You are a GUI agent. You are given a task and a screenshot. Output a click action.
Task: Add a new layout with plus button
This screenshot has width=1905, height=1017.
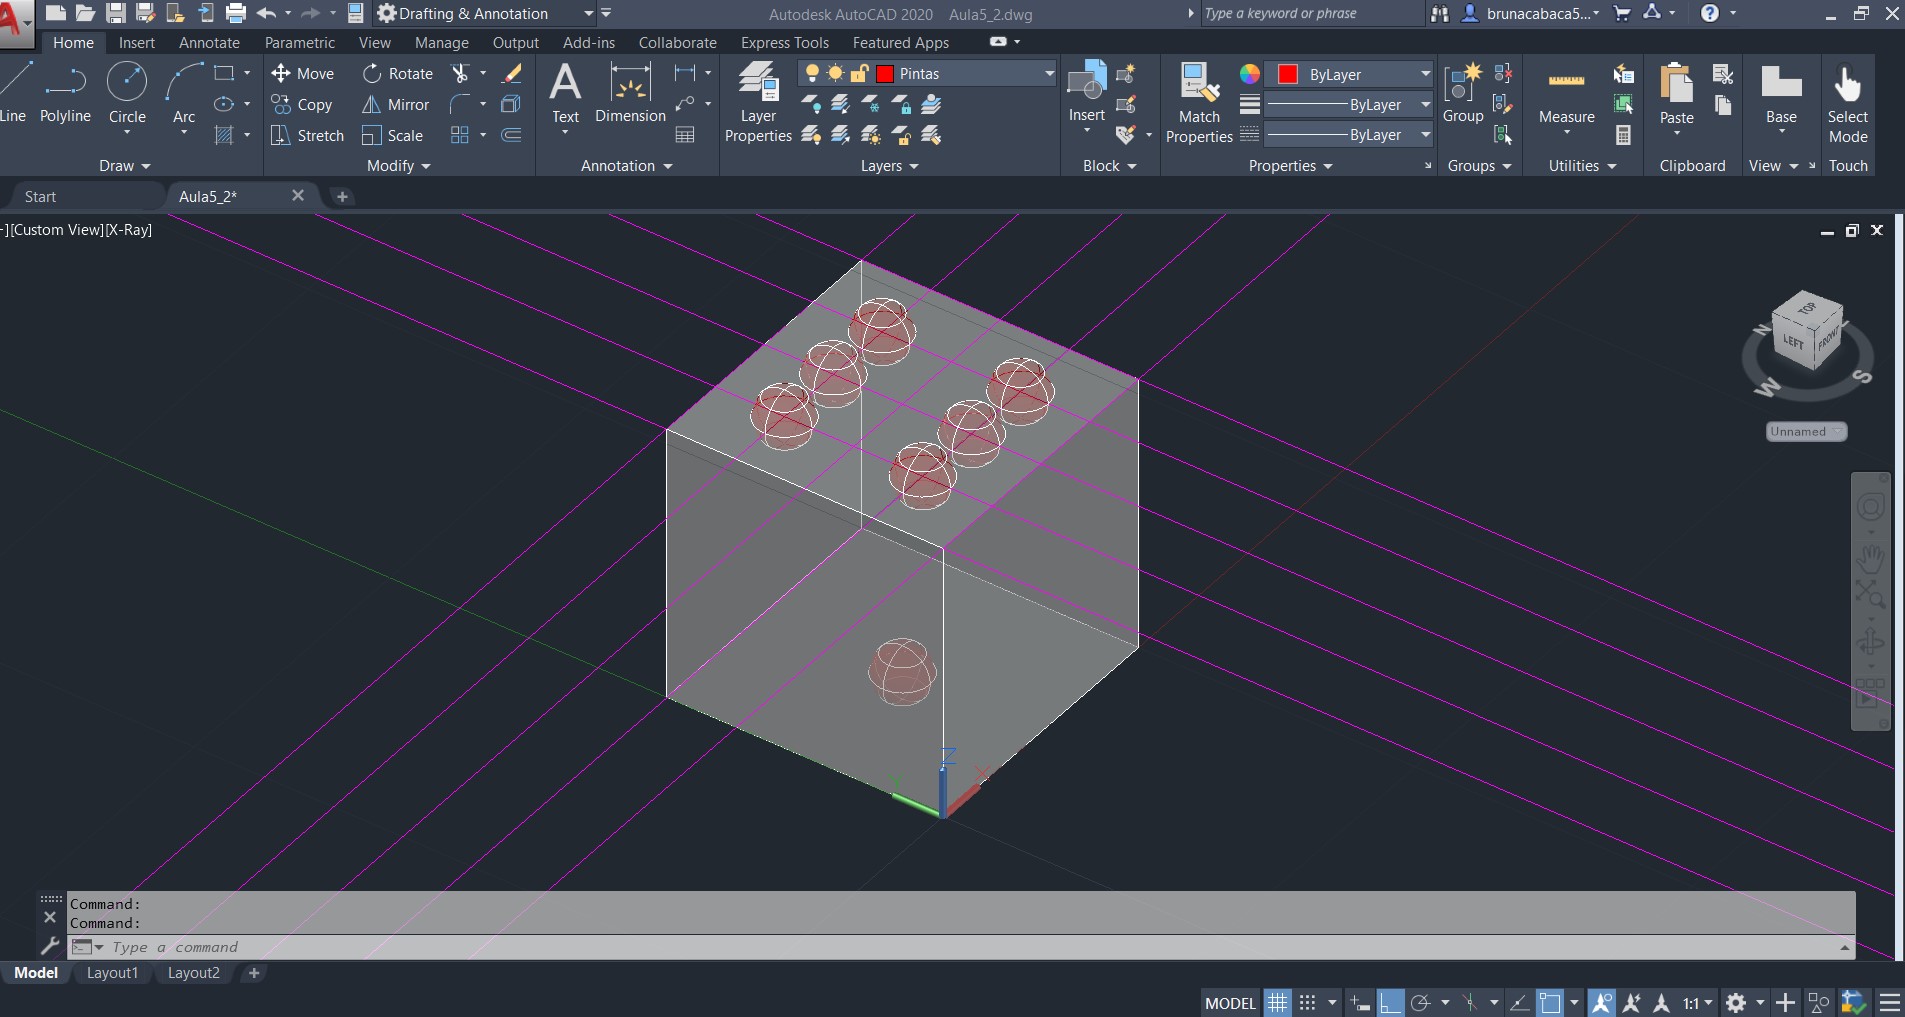coord(254,972)
